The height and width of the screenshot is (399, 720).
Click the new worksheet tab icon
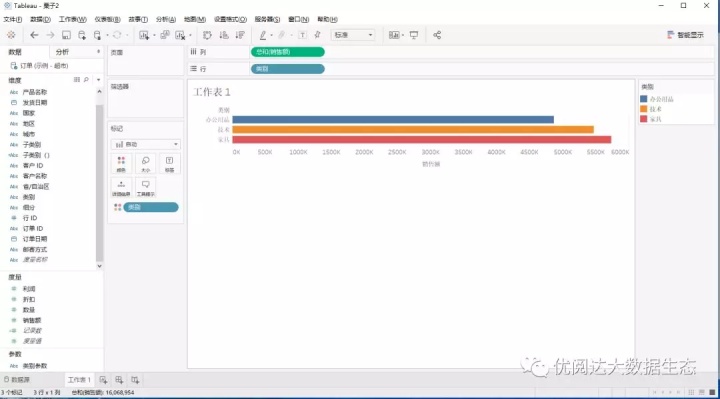click(x=103, y=380)
